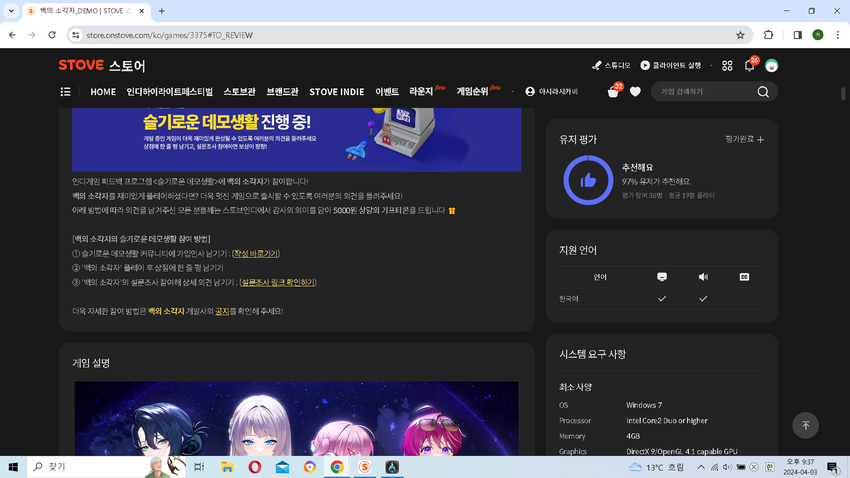Open 이벤트 menu

pos(387,92)
